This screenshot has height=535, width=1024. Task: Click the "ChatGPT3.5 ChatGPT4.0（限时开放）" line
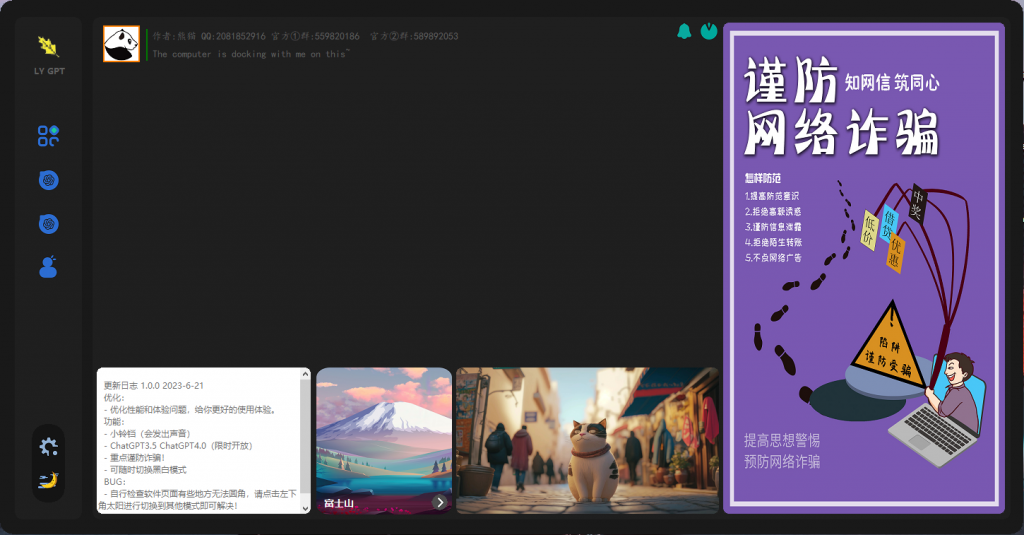coord(178,446)
